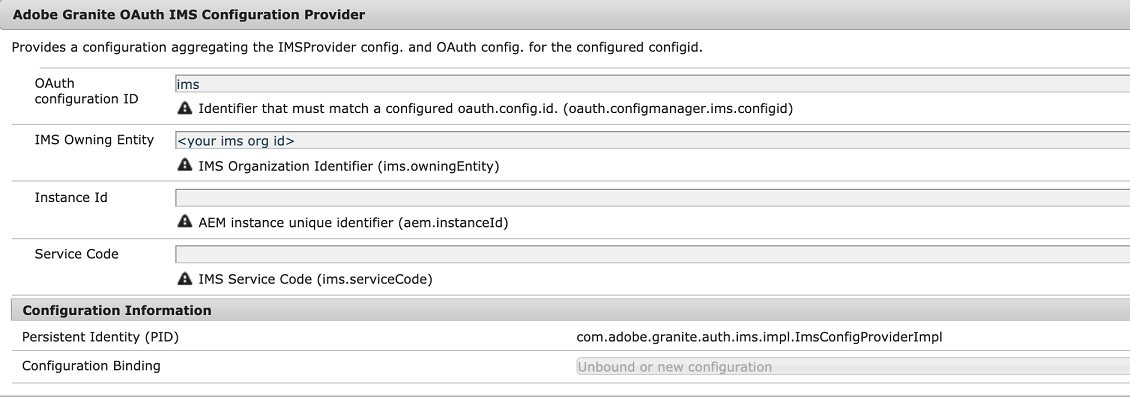1130x416 pixels.
Task: Click the 'IMS Organization Identifier (ims.owningEntity)' hint text
Action: tap(349, 166)
